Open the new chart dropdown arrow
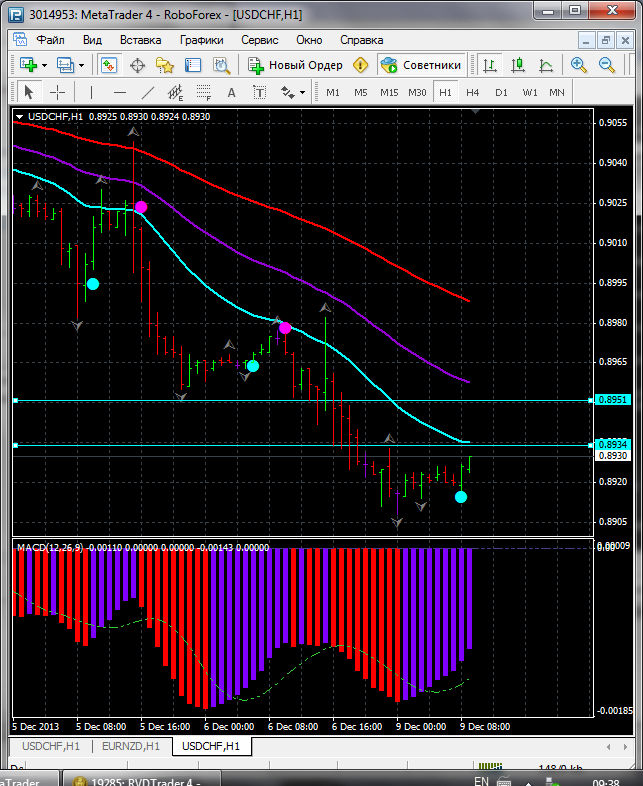The image size is (643, 786). tap(45, 66)
